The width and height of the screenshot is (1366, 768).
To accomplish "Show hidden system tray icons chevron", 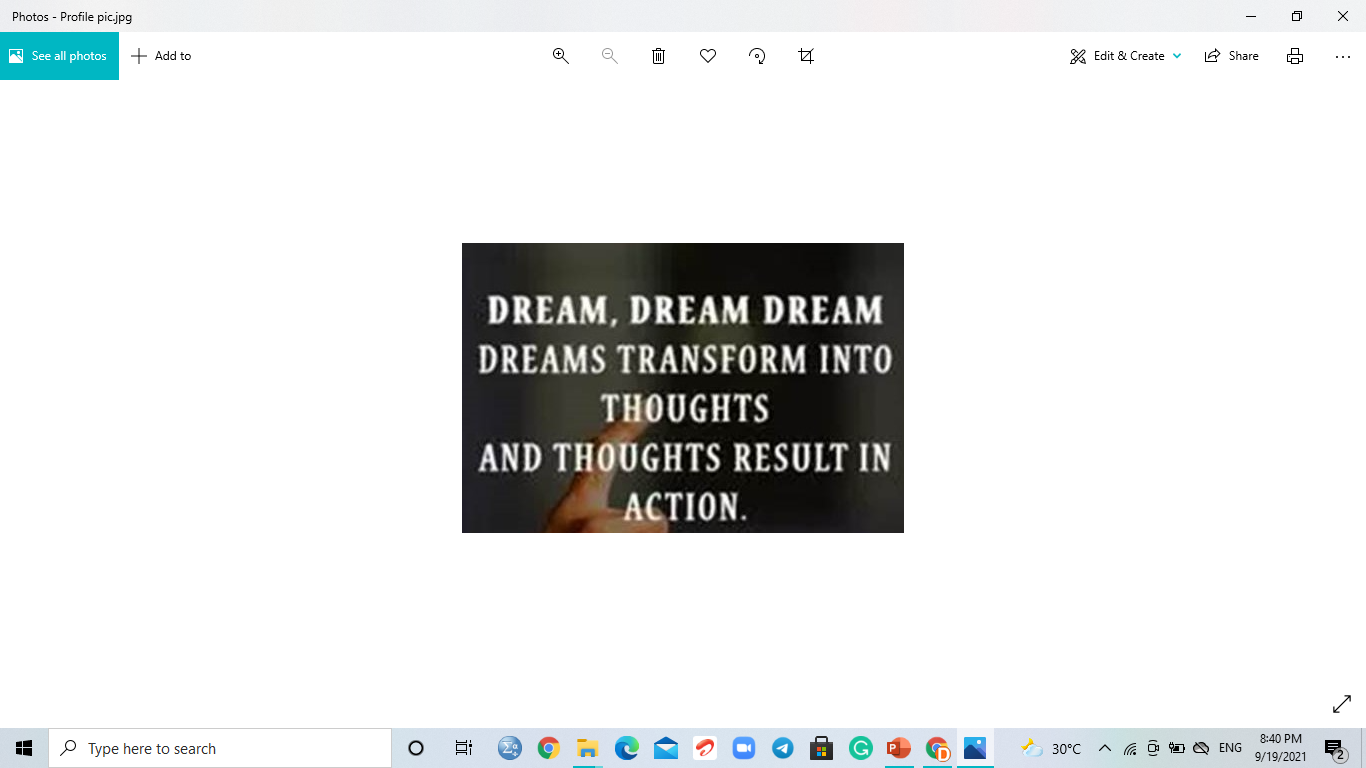I will (1105, 748).
